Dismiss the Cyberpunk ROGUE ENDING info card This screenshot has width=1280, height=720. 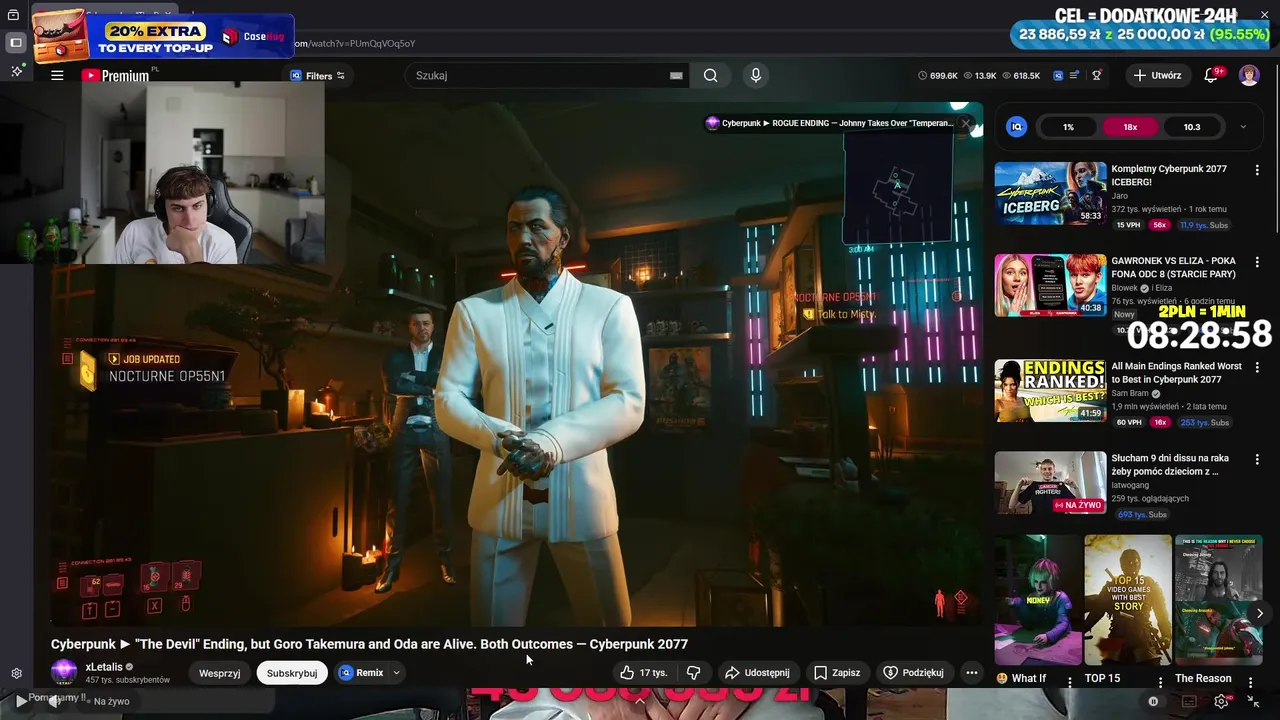coord(965,123)
